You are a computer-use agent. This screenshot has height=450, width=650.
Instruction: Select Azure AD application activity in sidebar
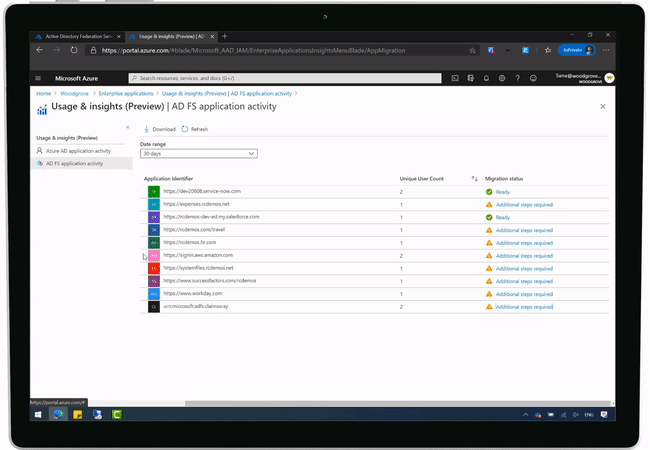tap(78, 151)
